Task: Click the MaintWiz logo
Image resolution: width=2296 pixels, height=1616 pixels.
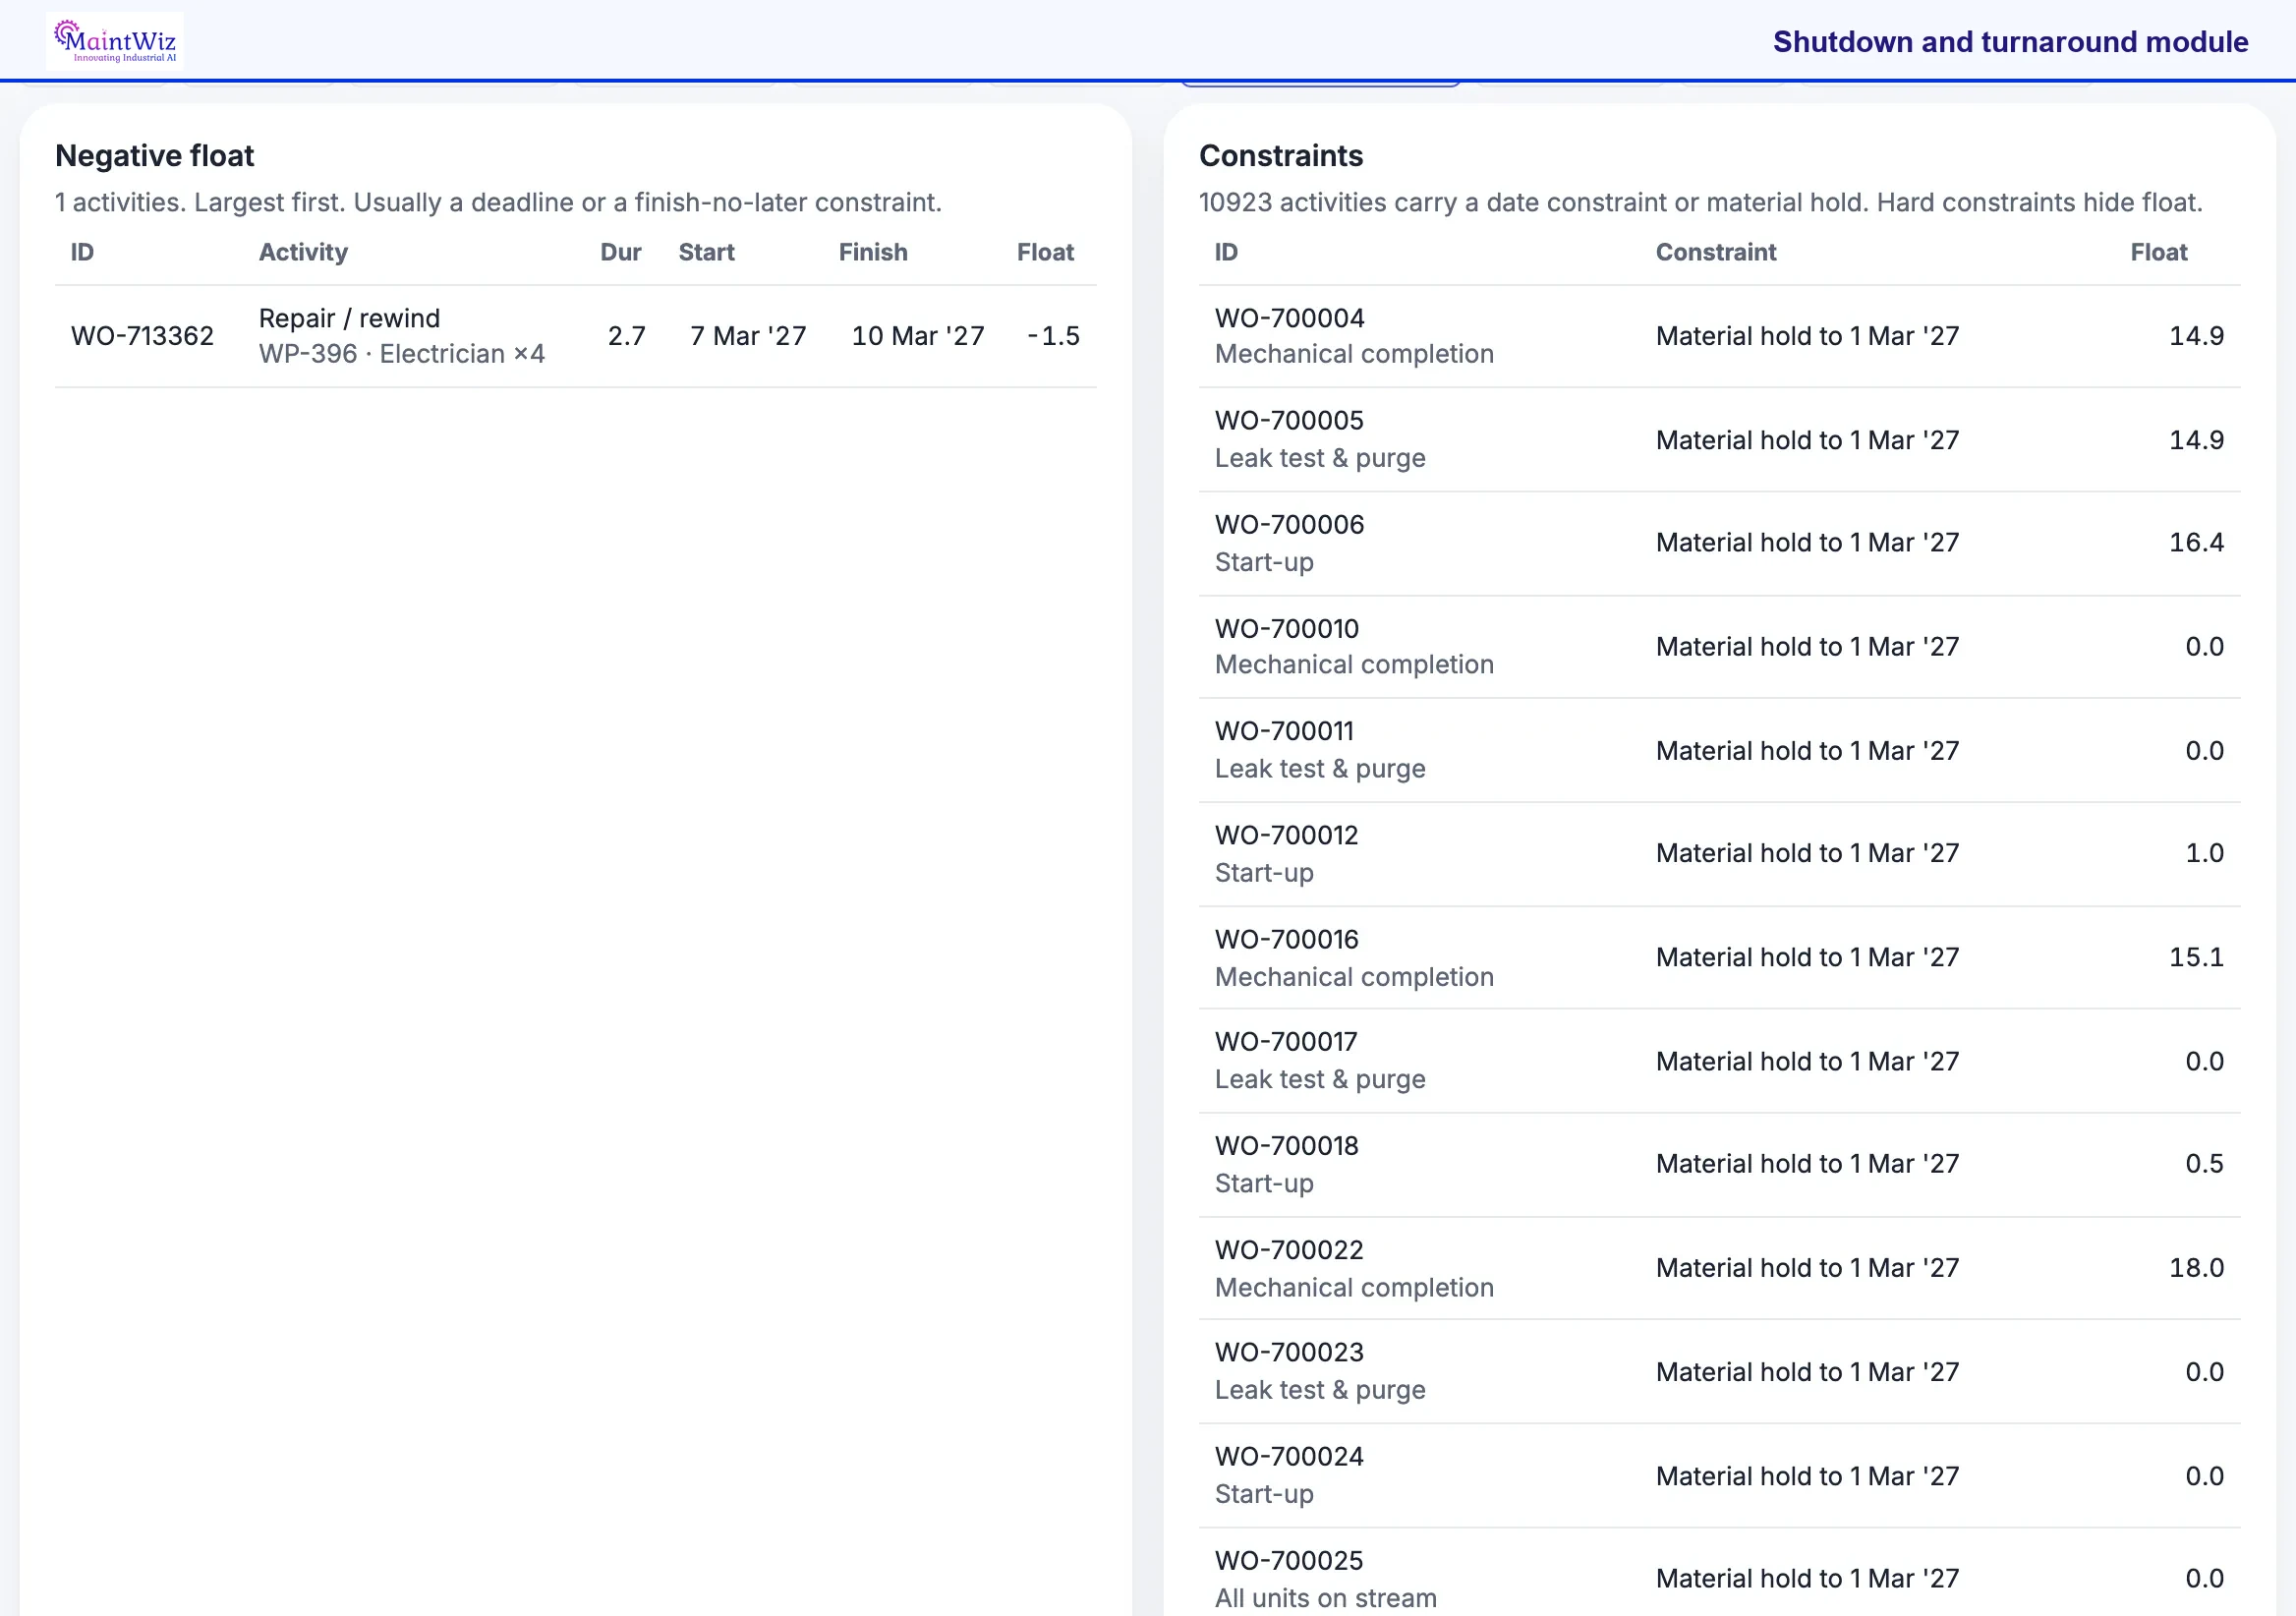Action: tap(115, 41)
